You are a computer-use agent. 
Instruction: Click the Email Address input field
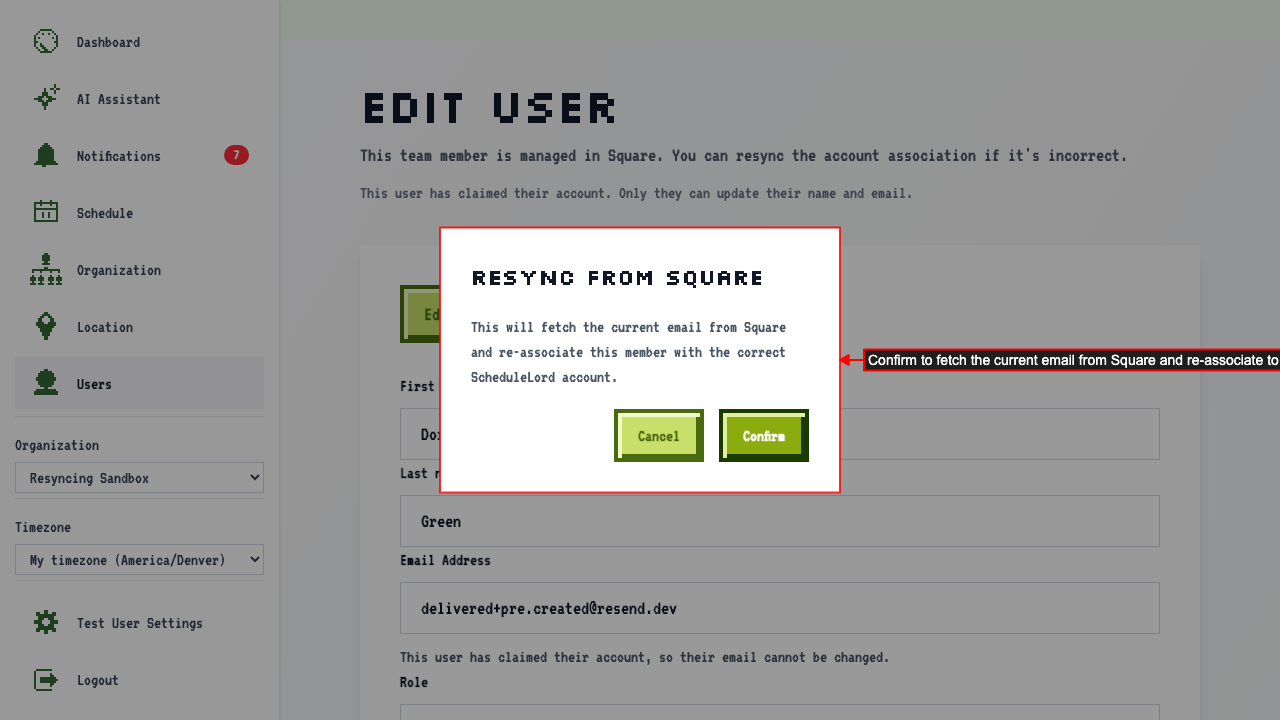780,608
